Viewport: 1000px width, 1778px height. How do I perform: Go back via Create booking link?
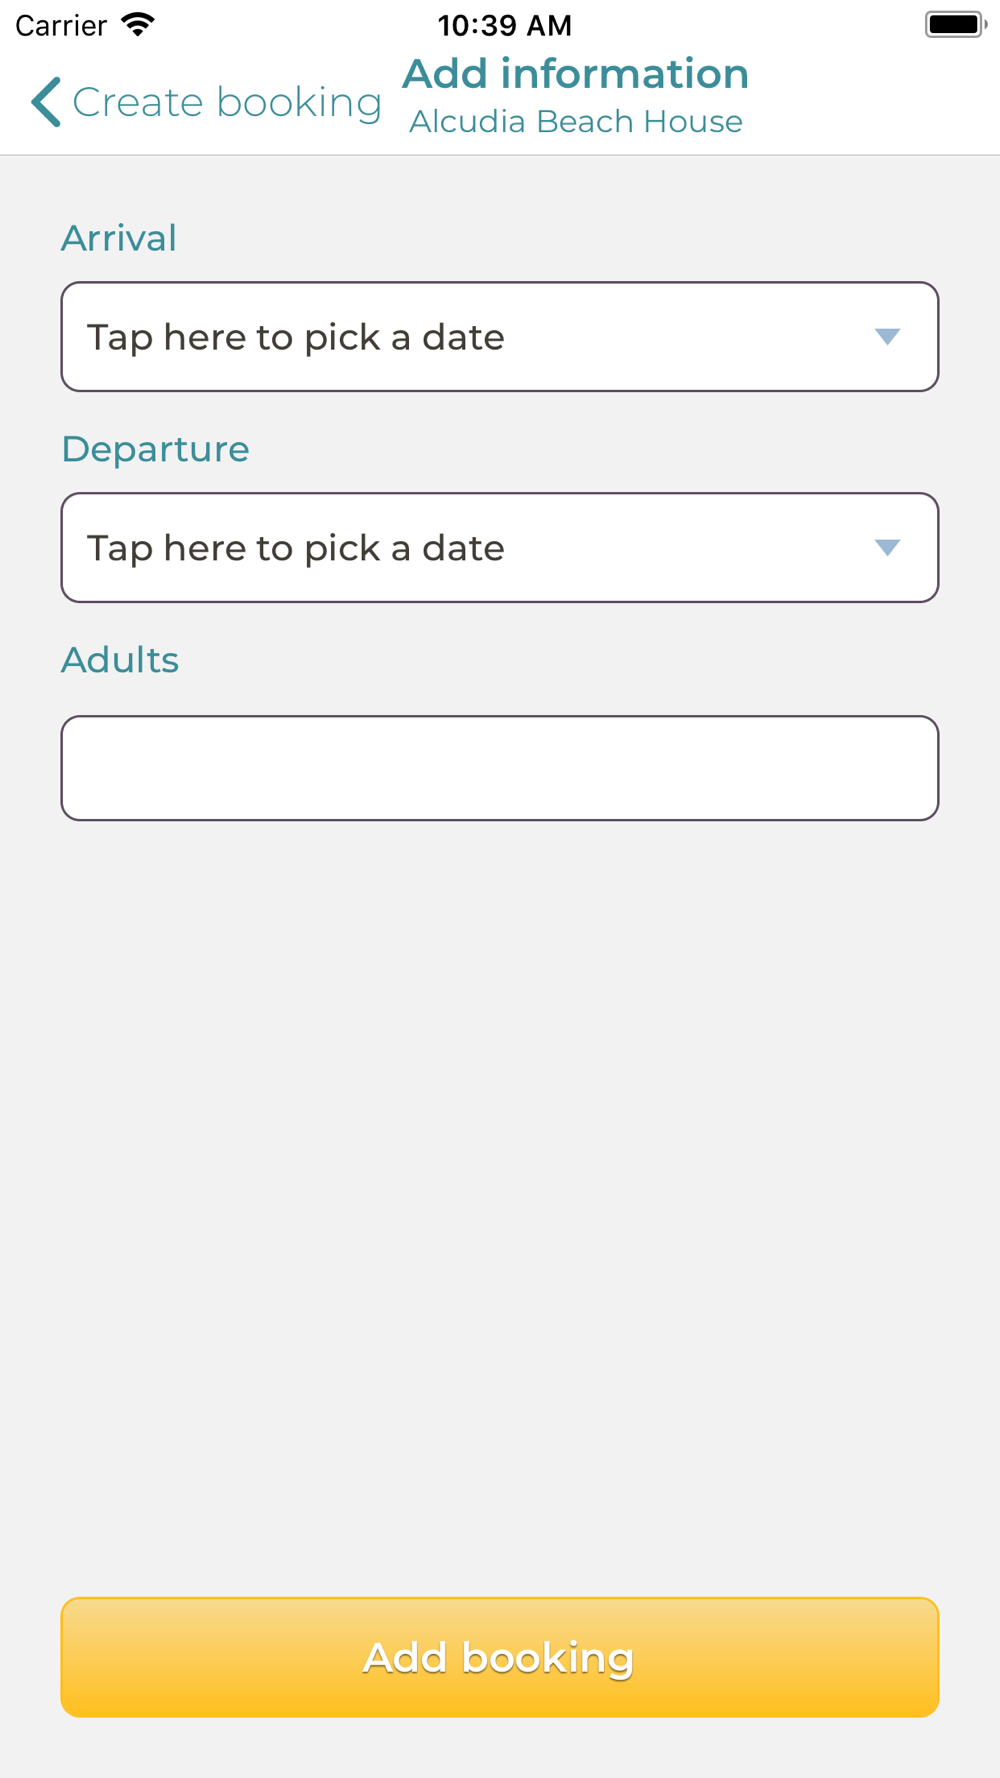point(227,102)
